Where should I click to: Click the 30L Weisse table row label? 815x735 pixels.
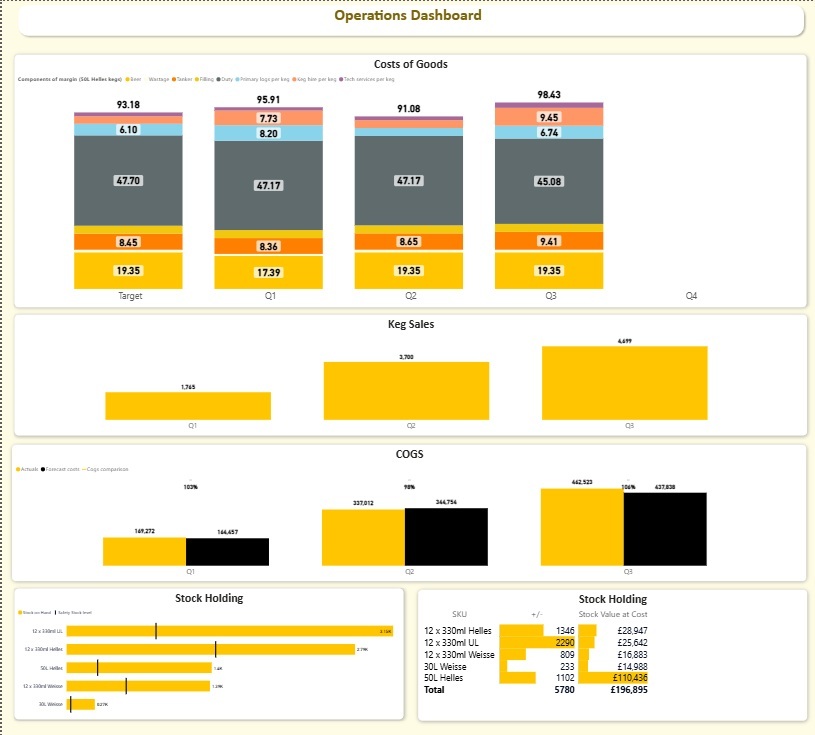click(x=445, y=666)
